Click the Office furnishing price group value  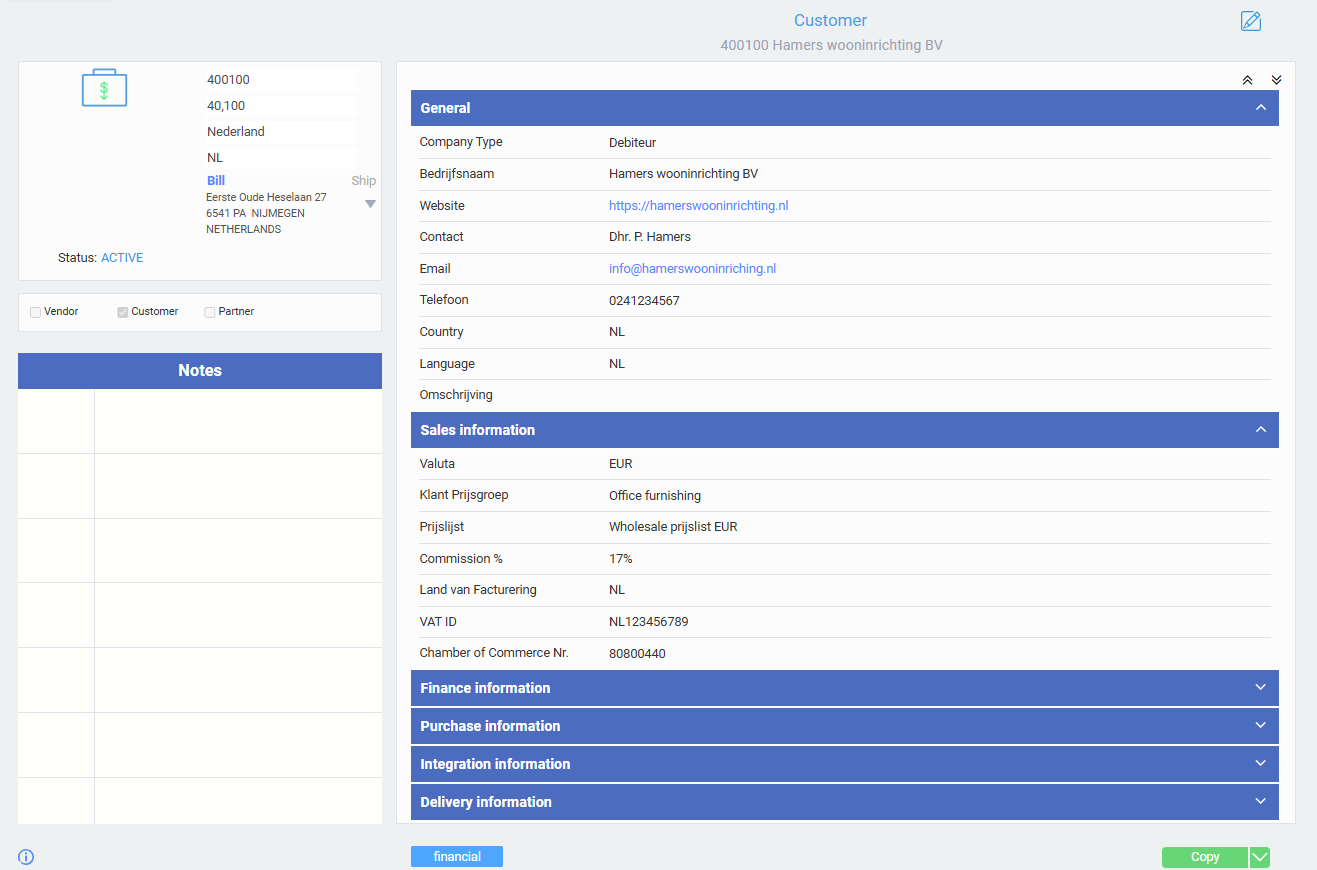click(655, 496)
